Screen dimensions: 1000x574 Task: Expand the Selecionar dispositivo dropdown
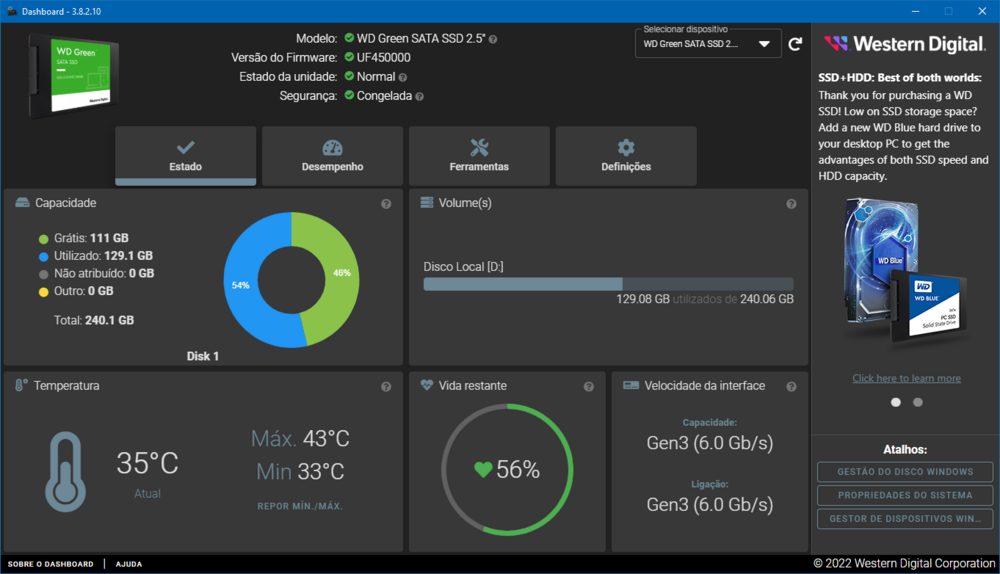coord(708,44)
